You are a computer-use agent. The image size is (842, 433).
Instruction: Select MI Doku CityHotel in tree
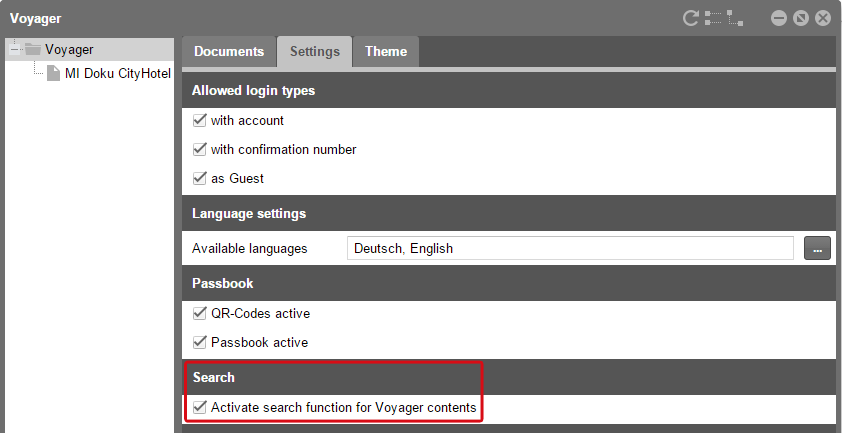118,73
